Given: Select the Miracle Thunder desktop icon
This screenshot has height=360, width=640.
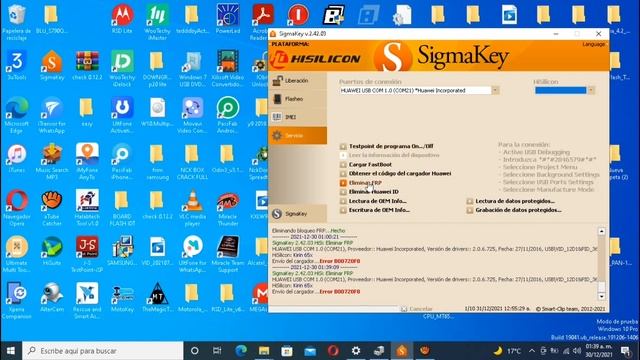Looking at the screenshot, I should coord(228,208).
